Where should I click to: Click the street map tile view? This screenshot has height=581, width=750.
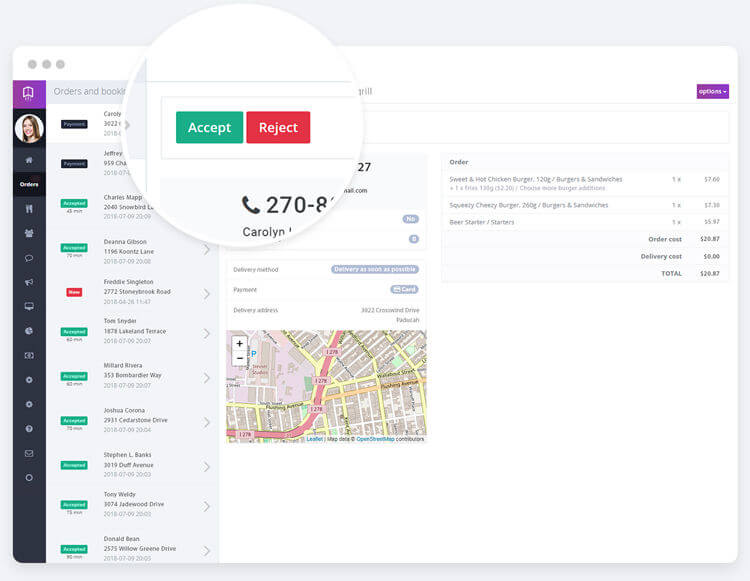pos(326,386)
